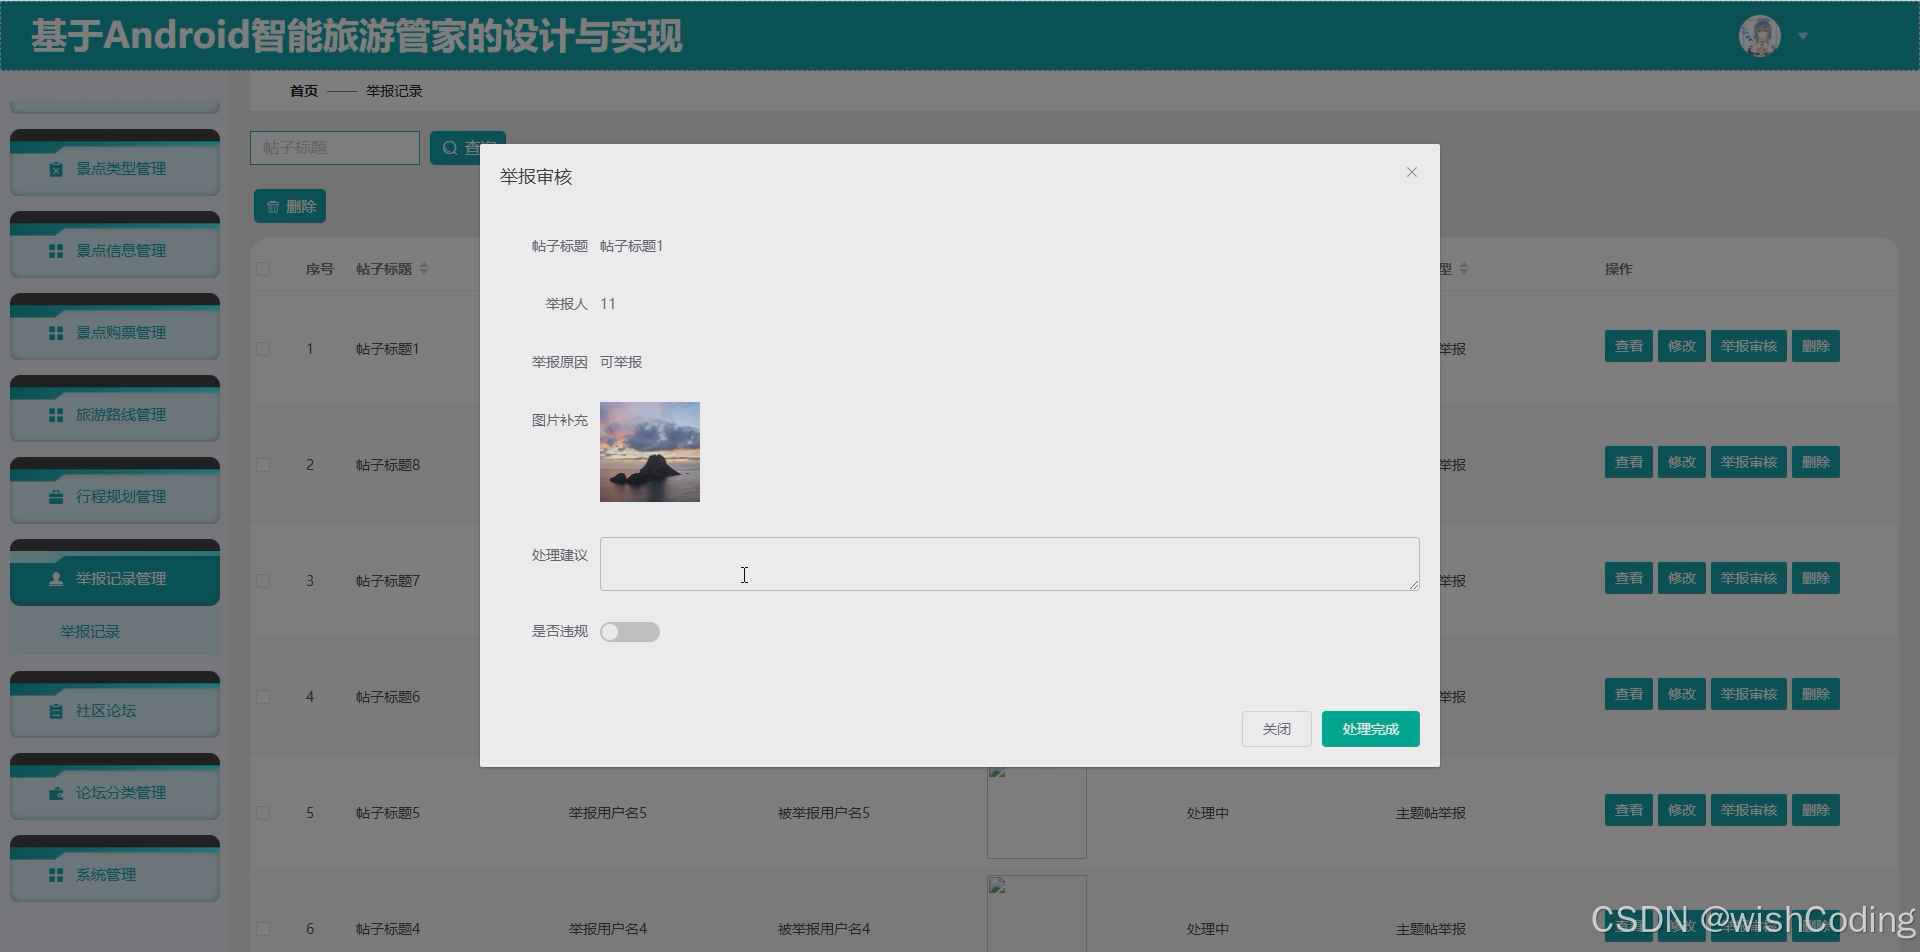The height and width of the screenshot is (952, 1920).
Task: Click the 处理完成 button
Action: coord(1370,728)
